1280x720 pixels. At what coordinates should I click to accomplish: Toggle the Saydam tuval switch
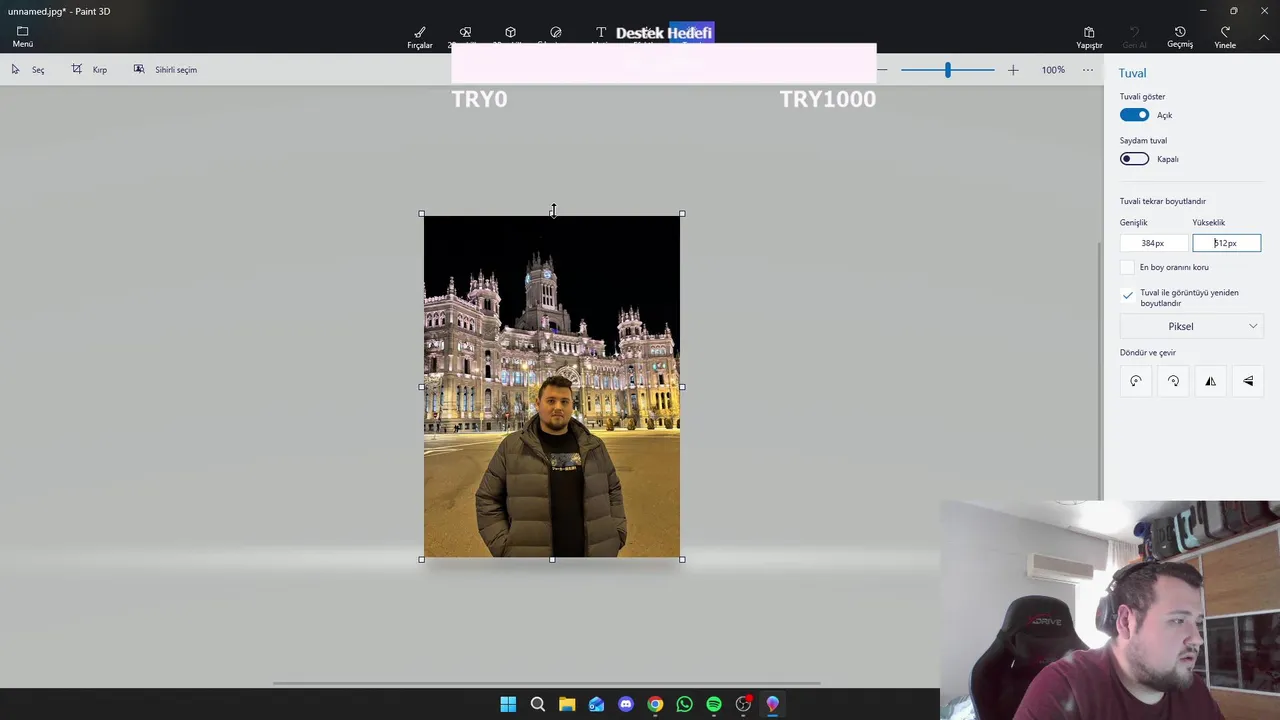tap(1134, 159)
